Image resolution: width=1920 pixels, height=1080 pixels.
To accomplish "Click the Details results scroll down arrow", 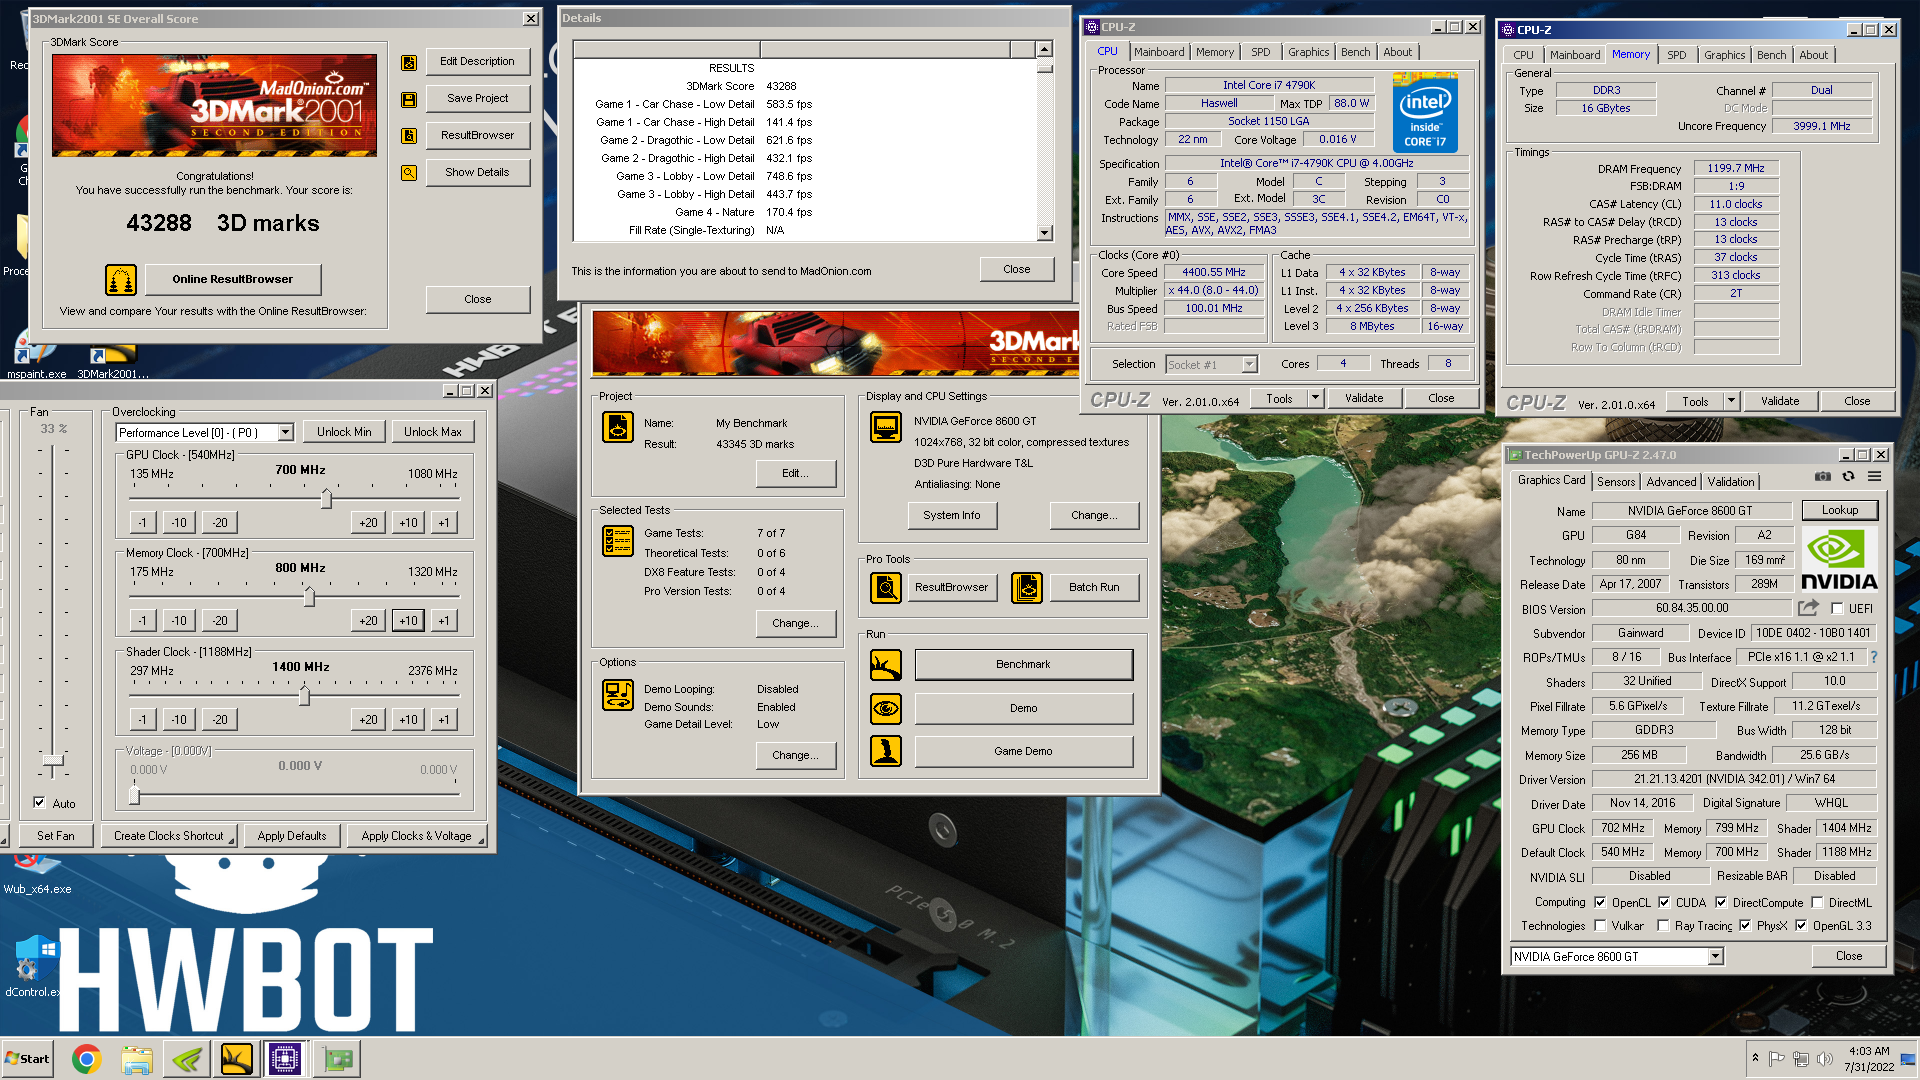I will pyautogui.click(x=1044, y=233).
